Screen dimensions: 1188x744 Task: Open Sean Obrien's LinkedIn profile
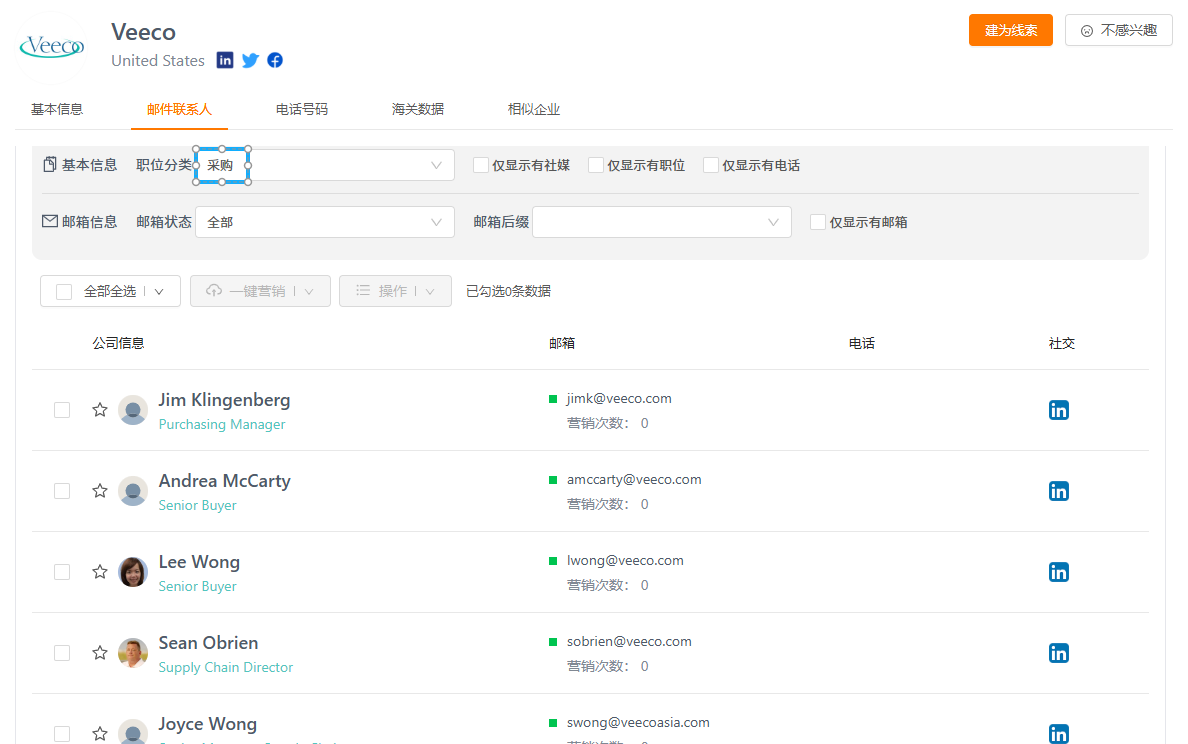click(x=1058, y=653)
